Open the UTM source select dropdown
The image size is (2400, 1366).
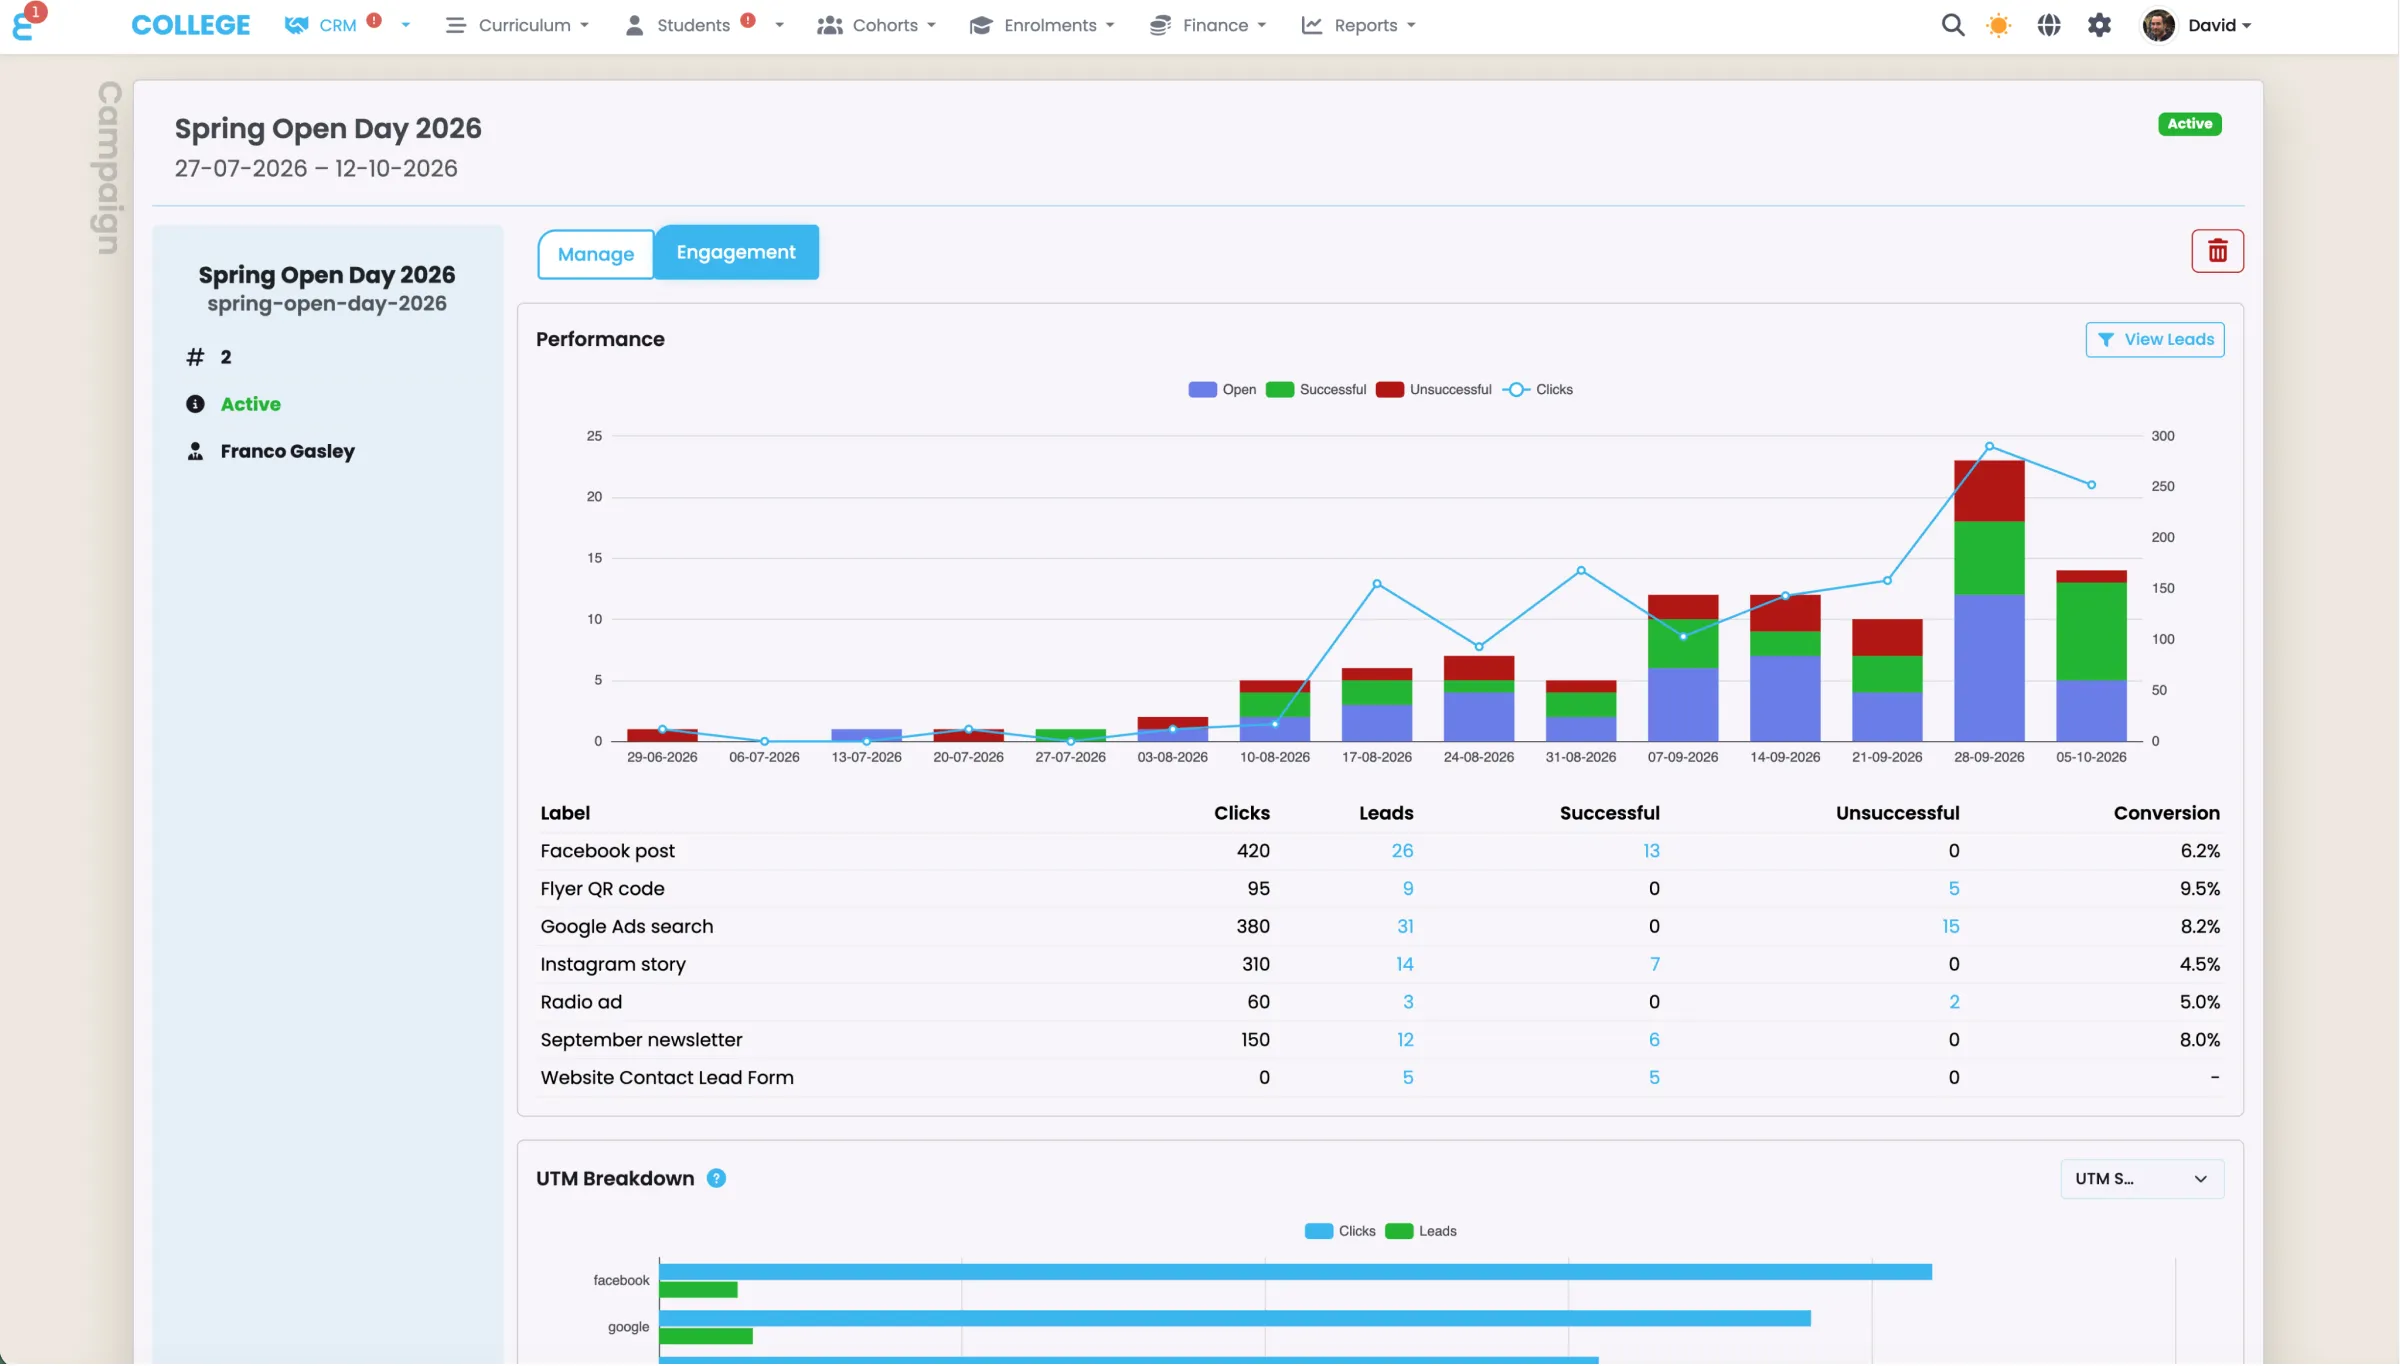(x=2142, y=1179)
